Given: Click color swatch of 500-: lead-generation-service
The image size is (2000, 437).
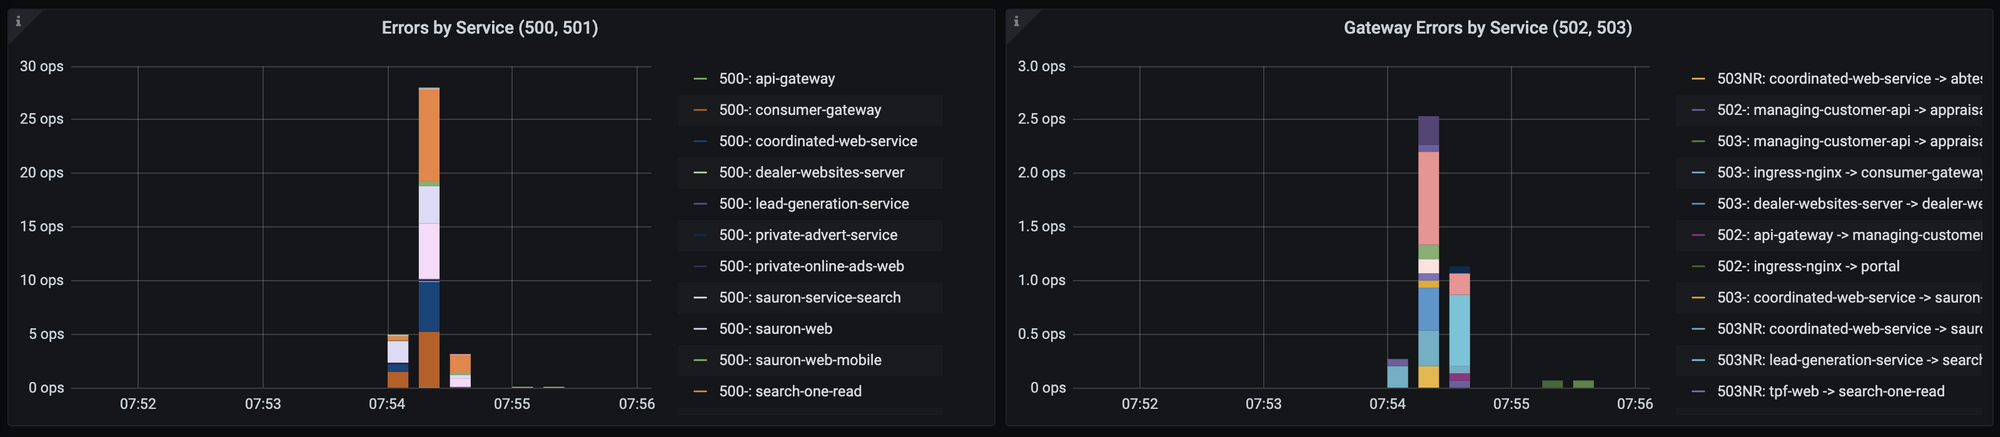Looking at the screenshot, I should pyautogui.click(x=700, y=204).
